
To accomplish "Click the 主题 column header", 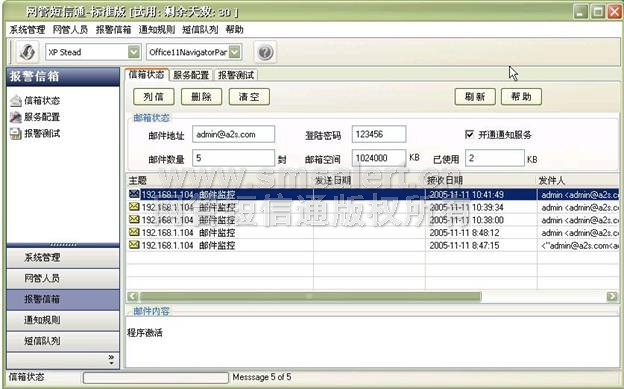I will pyautogui.click(x=220, y=180).
